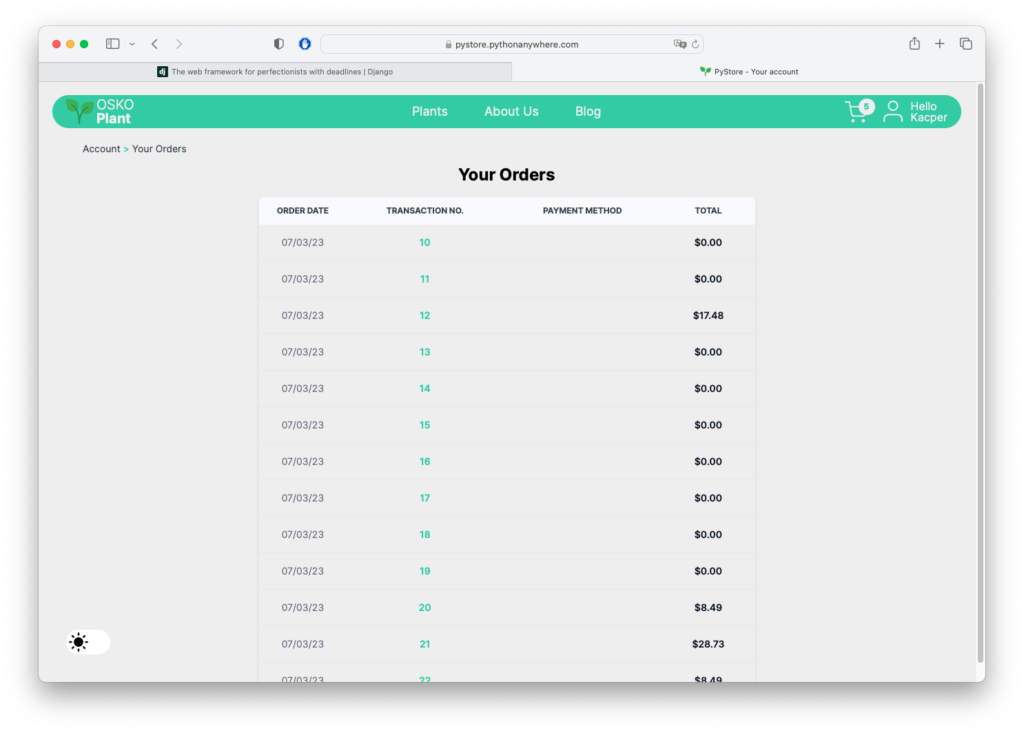Image resolution: width=1024 pixels, height=733 pixels.
Task: Click the Share icon in Safari
Action: tap(914, 43)
